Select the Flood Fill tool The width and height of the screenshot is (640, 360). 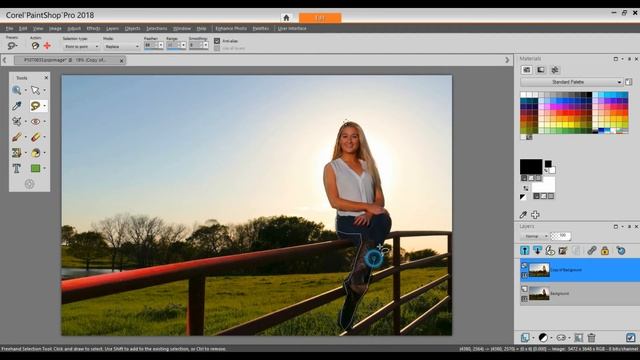coord(36,153)
